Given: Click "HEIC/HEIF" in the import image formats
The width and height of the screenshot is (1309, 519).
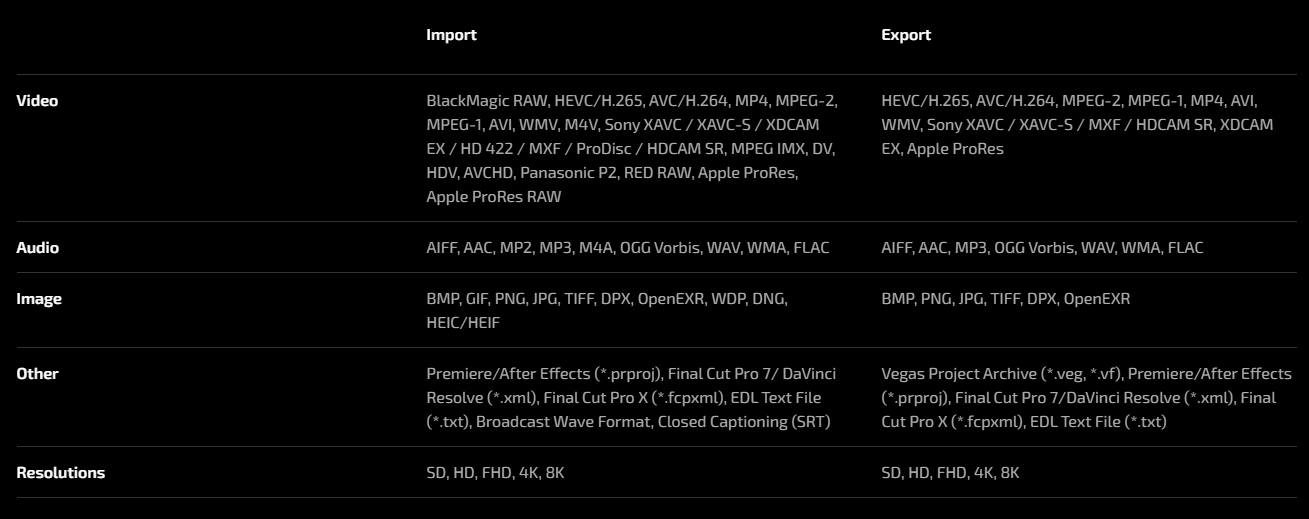Looking at the screenshot, I should coord(463,322).
